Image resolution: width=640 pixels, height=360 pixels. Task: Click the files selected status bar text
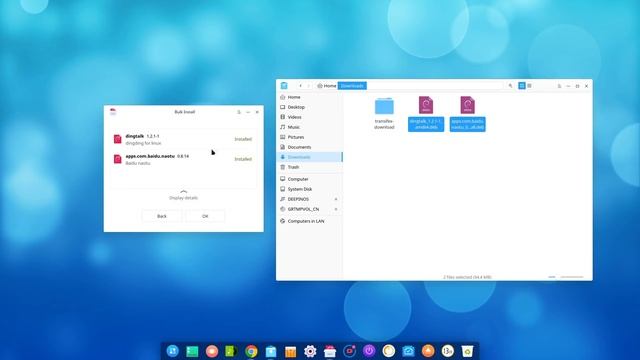point(467,277)
